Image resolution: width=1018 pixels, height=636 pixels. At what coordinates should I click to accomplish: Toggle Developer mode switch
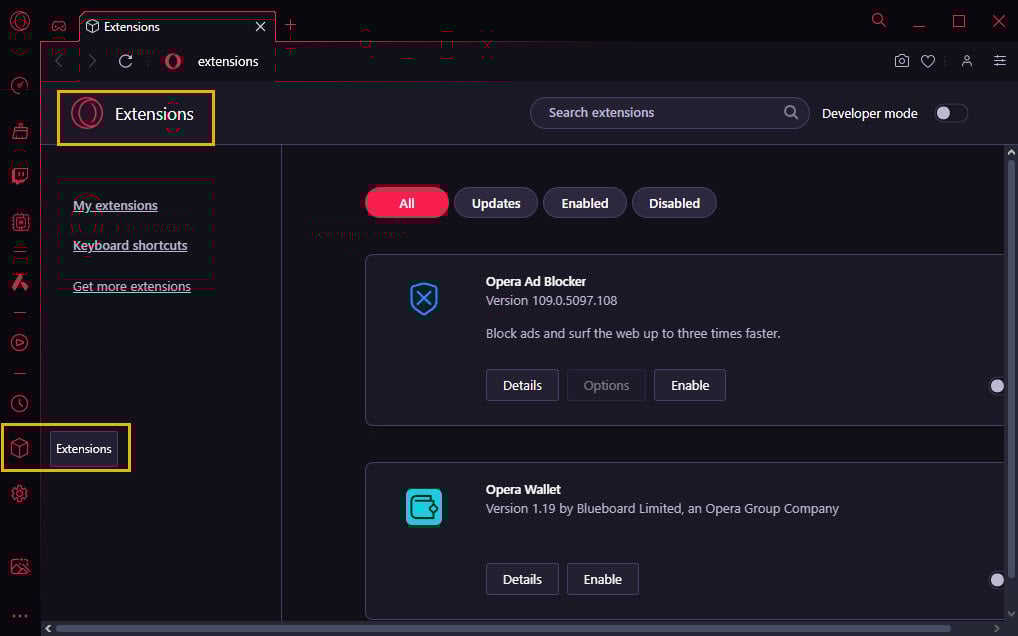click(x=950, y=113)
